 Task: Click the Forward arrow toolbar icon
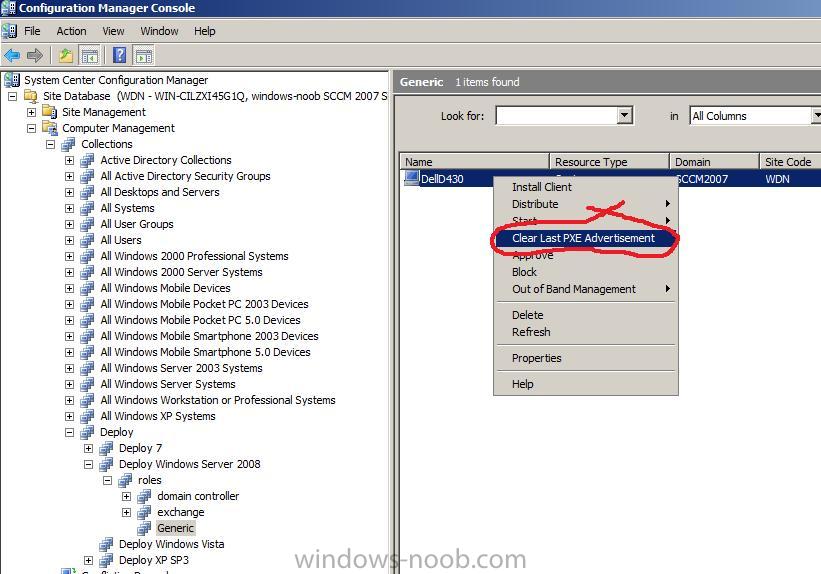point(35,55)
